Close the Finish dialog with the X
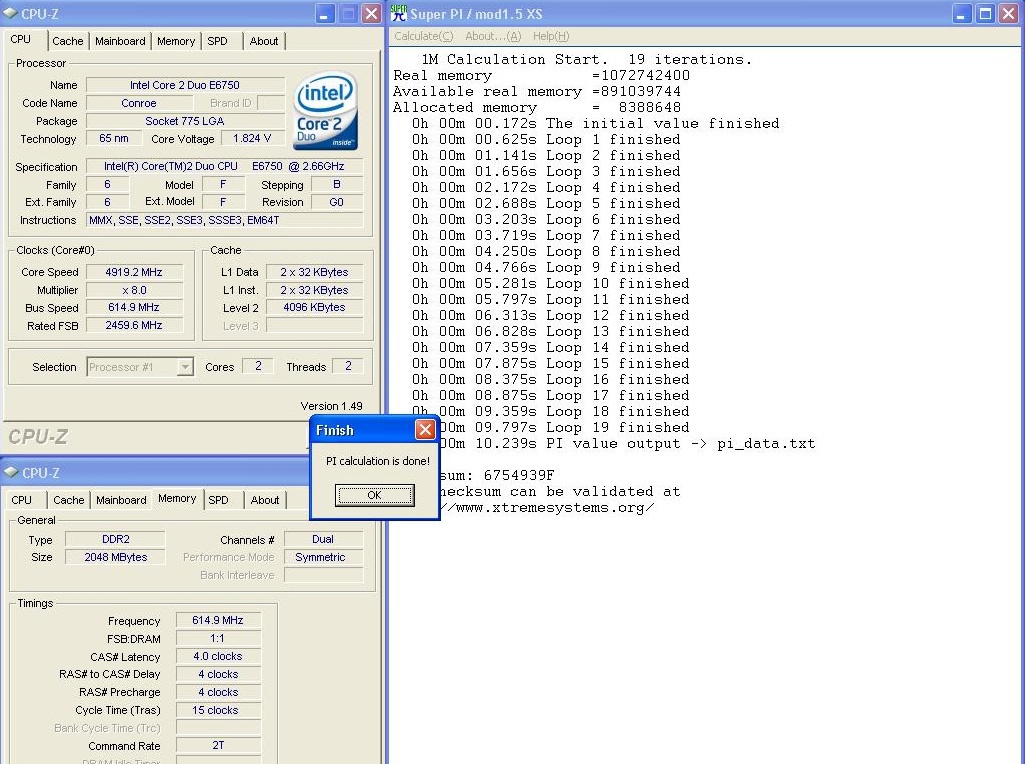1025x764 pixels. pos(425,429)
